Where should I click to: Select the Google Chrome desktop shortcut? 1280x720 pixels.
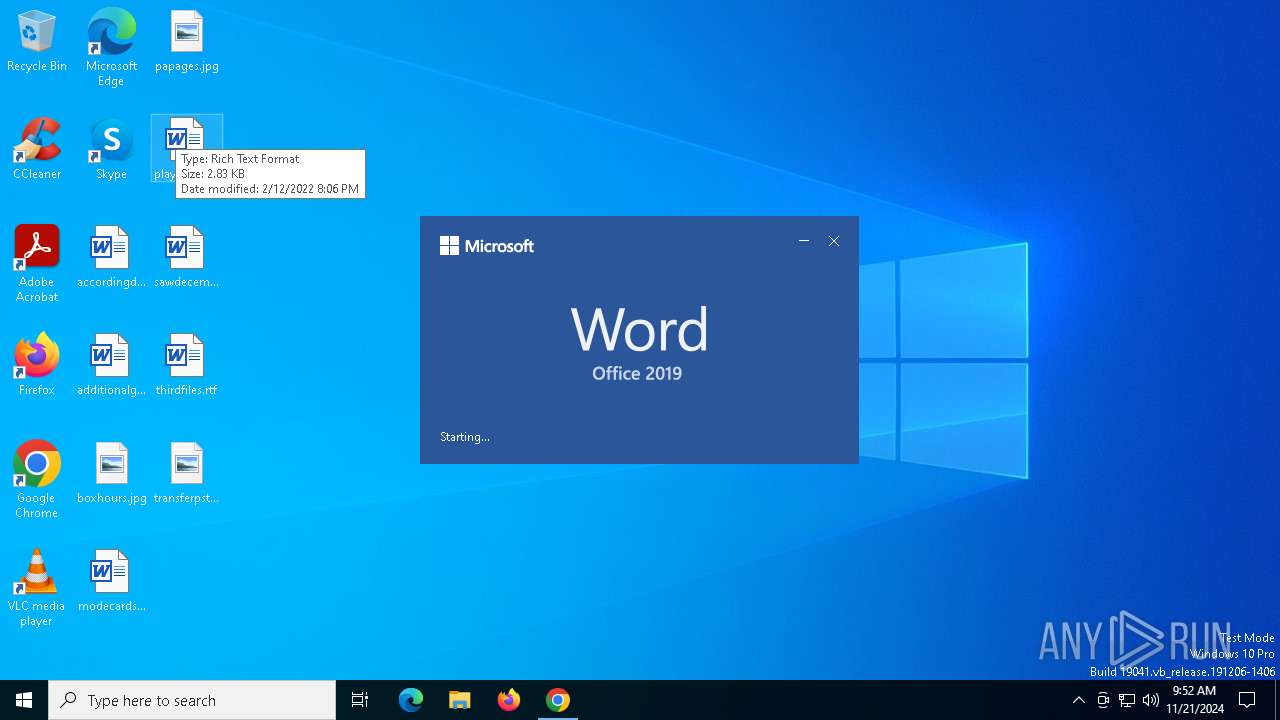point(37,480)
